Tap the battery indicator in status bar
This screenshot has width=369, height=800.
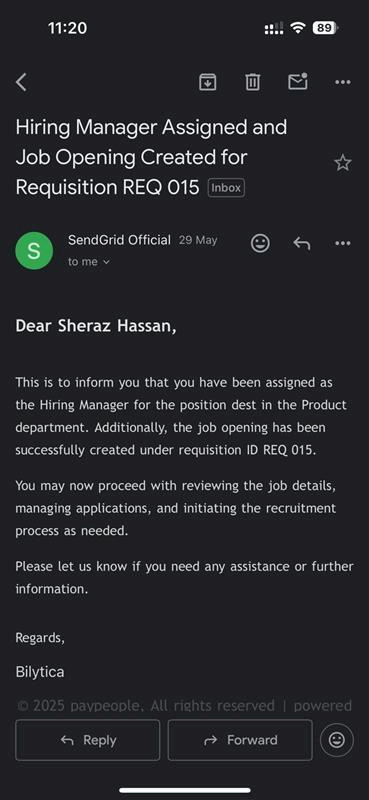tap(325, 28)
